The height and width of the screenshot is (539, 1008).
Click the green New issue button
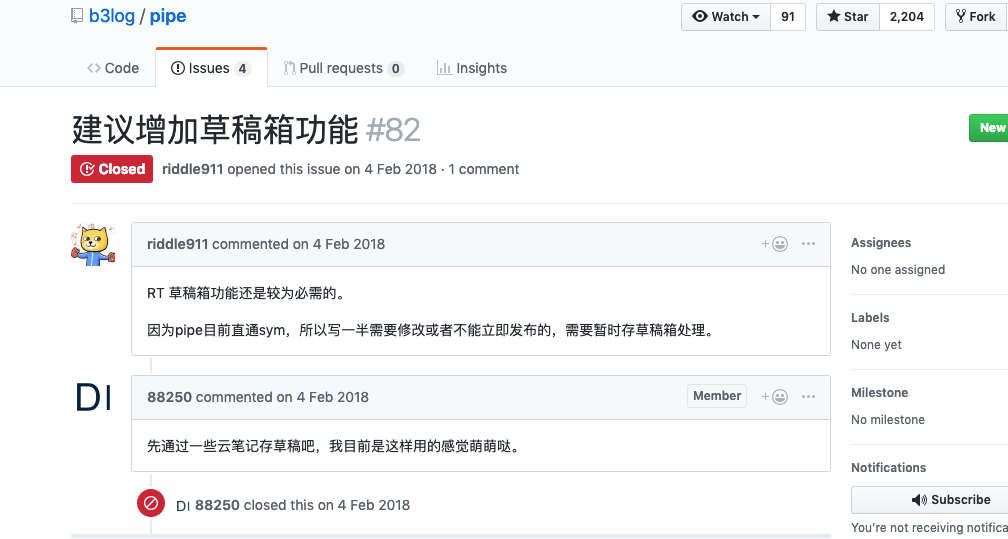(989, 127)
